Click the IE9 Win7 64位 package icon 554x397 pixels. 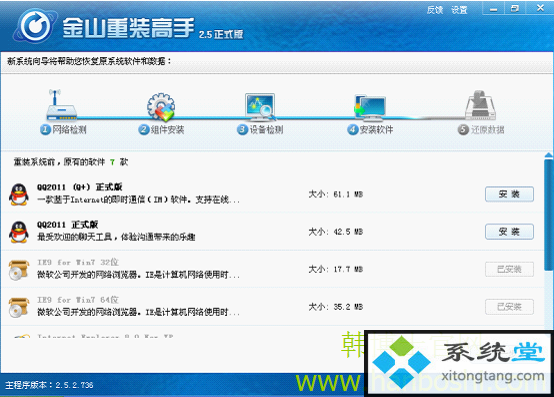point(19,307)
